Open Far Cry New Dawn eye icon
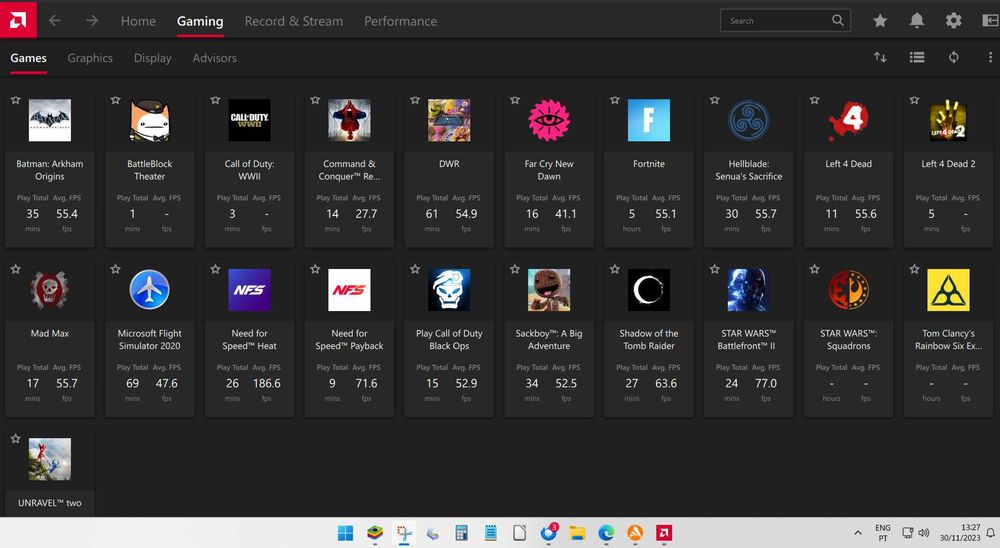 tap(549, 120)
